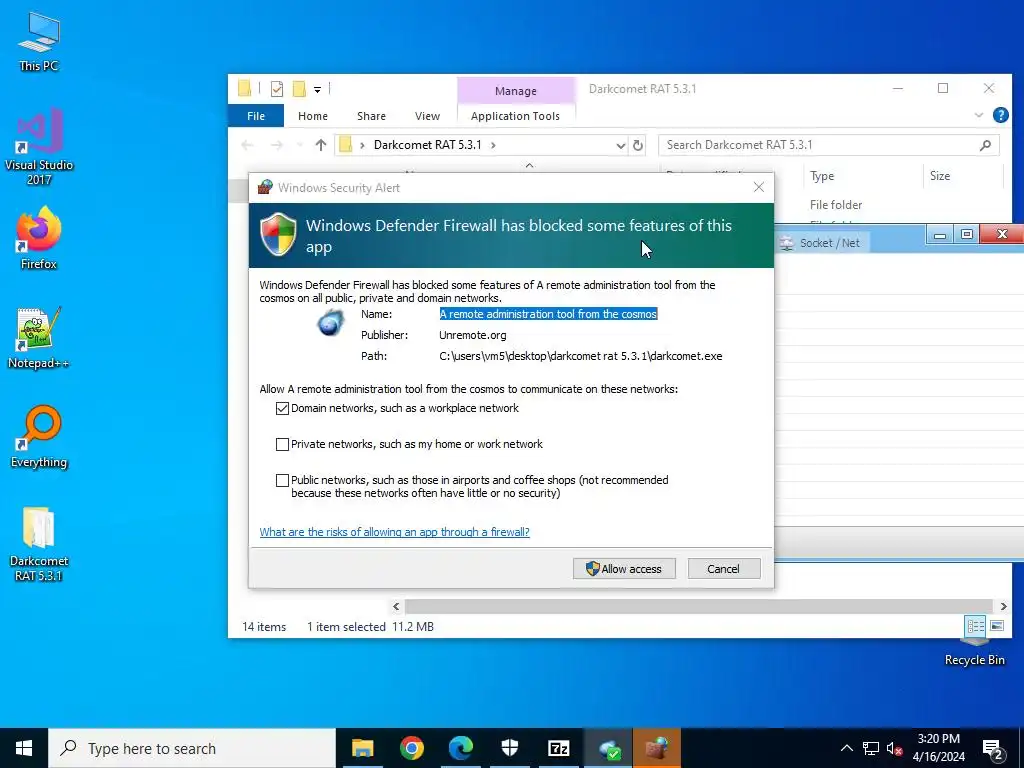Viewport: 1024px width, 768px height.
Task: Click the highlighted app Name field
Action: pos(548,314)
